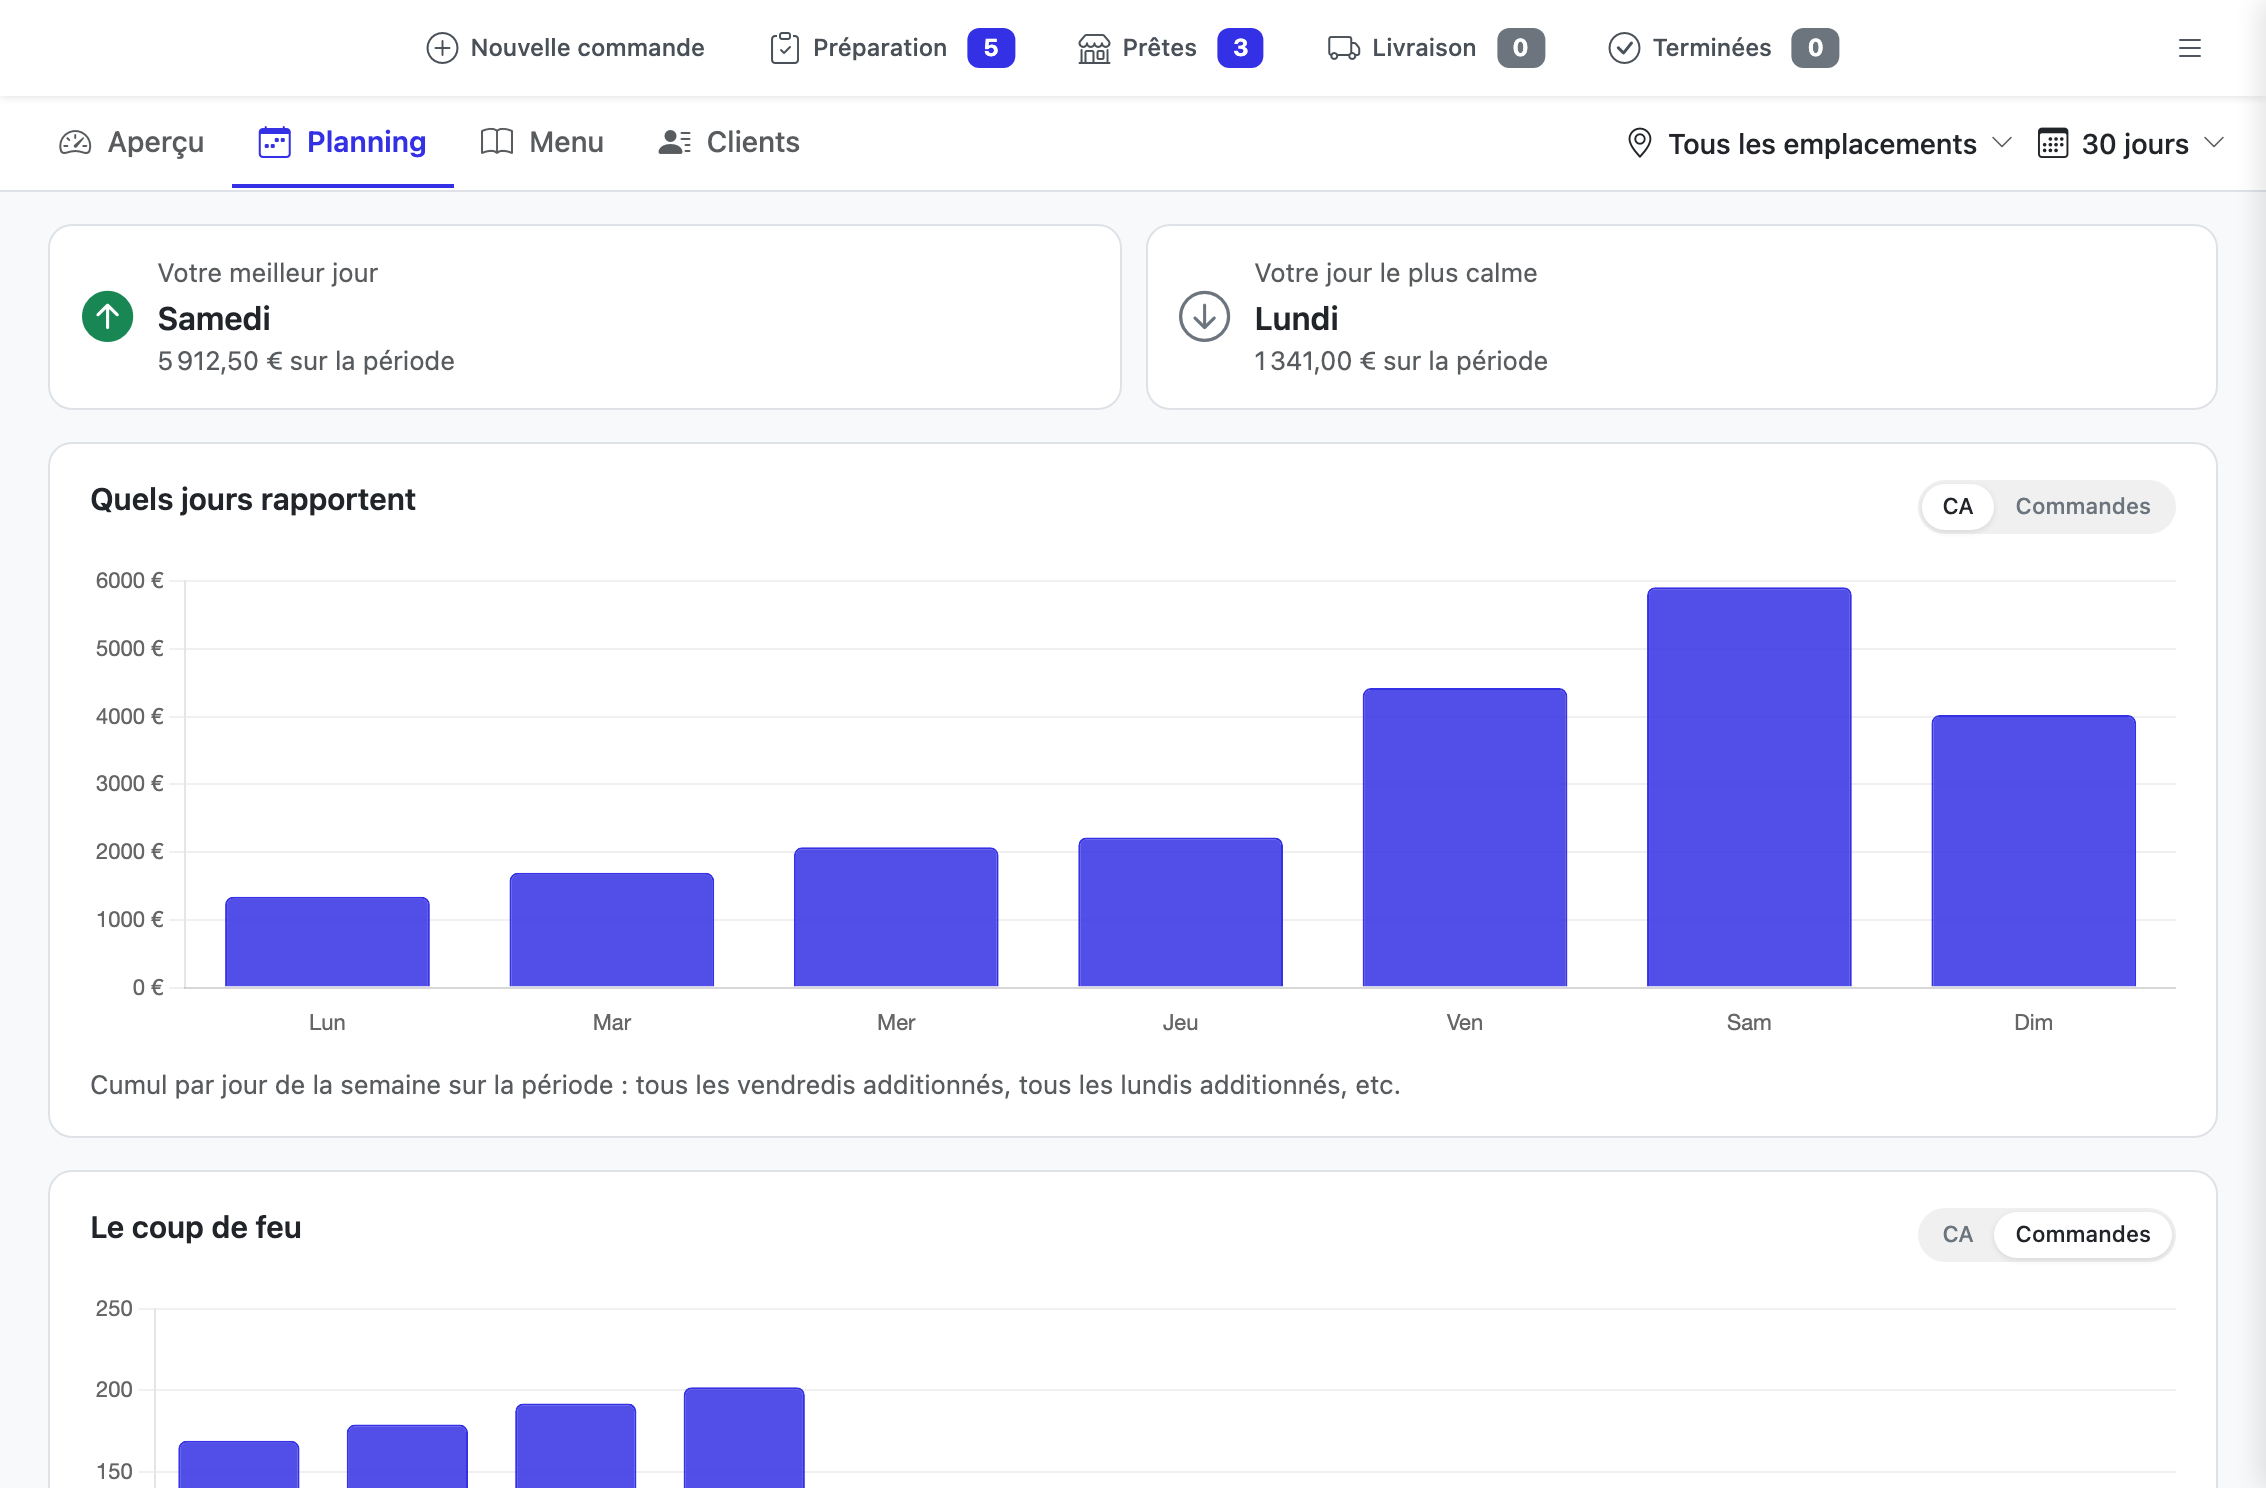Click the checkmark circle icon beside Terminées
The height and width of the screenshot is (1488, 2266).
click(x=1624, y=48)
